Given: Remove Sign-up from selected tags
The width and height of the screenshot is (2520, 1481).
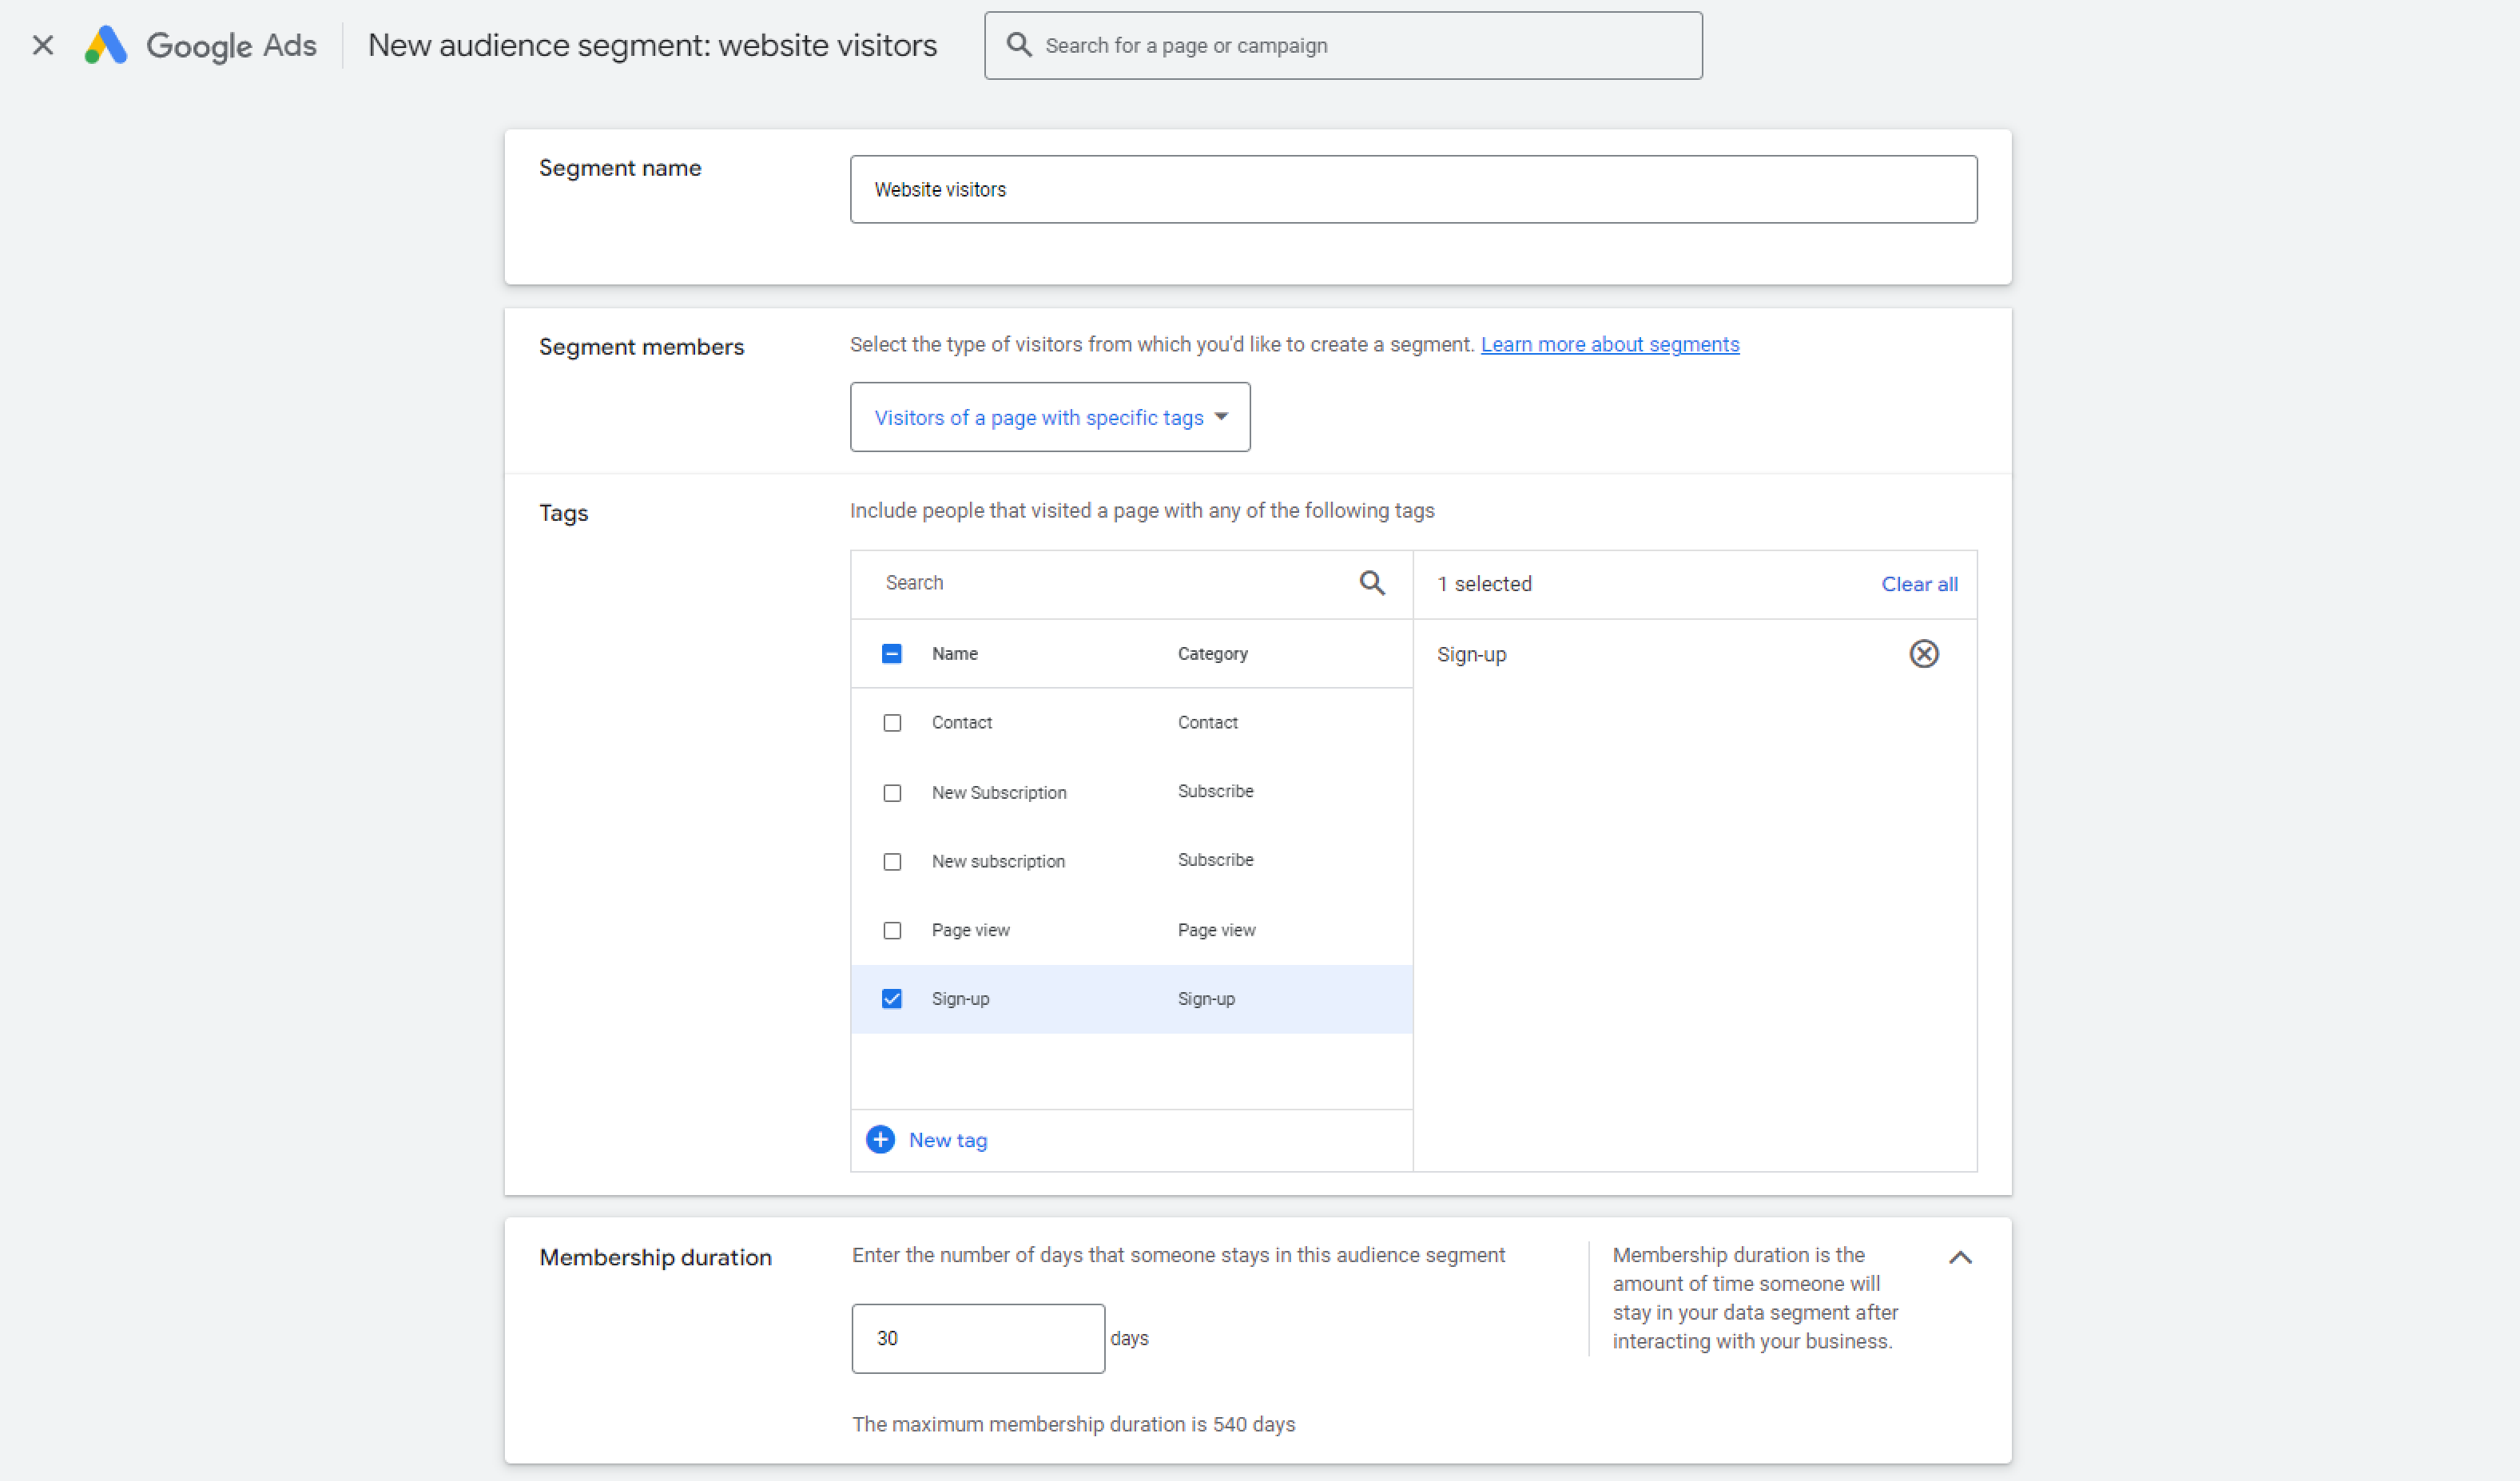Looking at the screenshot, I should 1924,654.
